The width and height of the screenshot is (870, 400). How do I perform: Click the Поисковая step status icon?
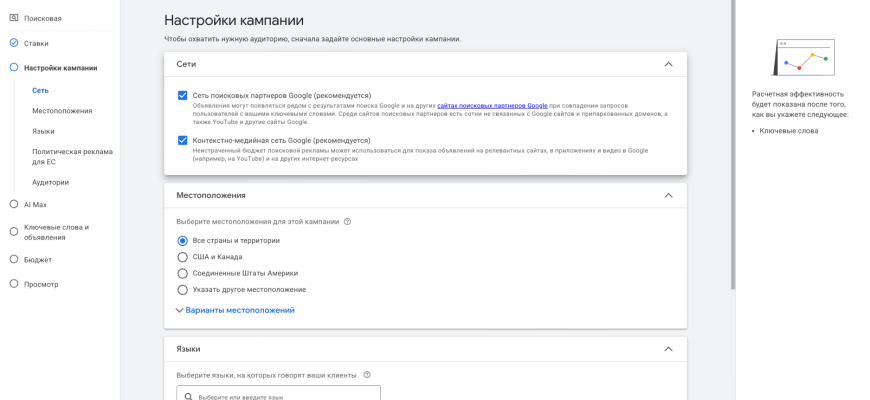(14, 18)
